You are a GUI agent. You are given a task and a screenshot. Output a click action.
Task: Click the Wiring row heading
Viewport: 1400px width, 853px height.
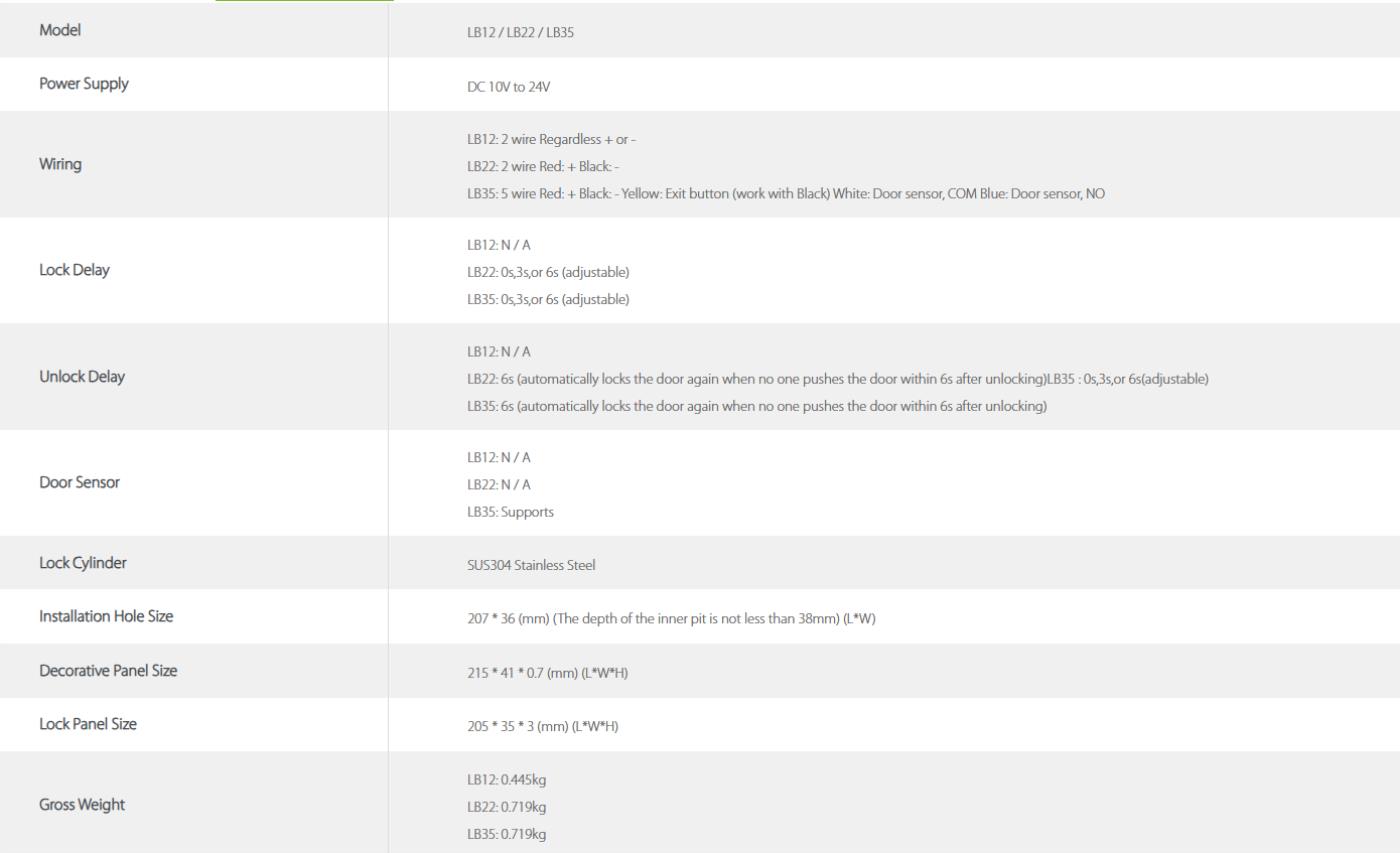60,164
